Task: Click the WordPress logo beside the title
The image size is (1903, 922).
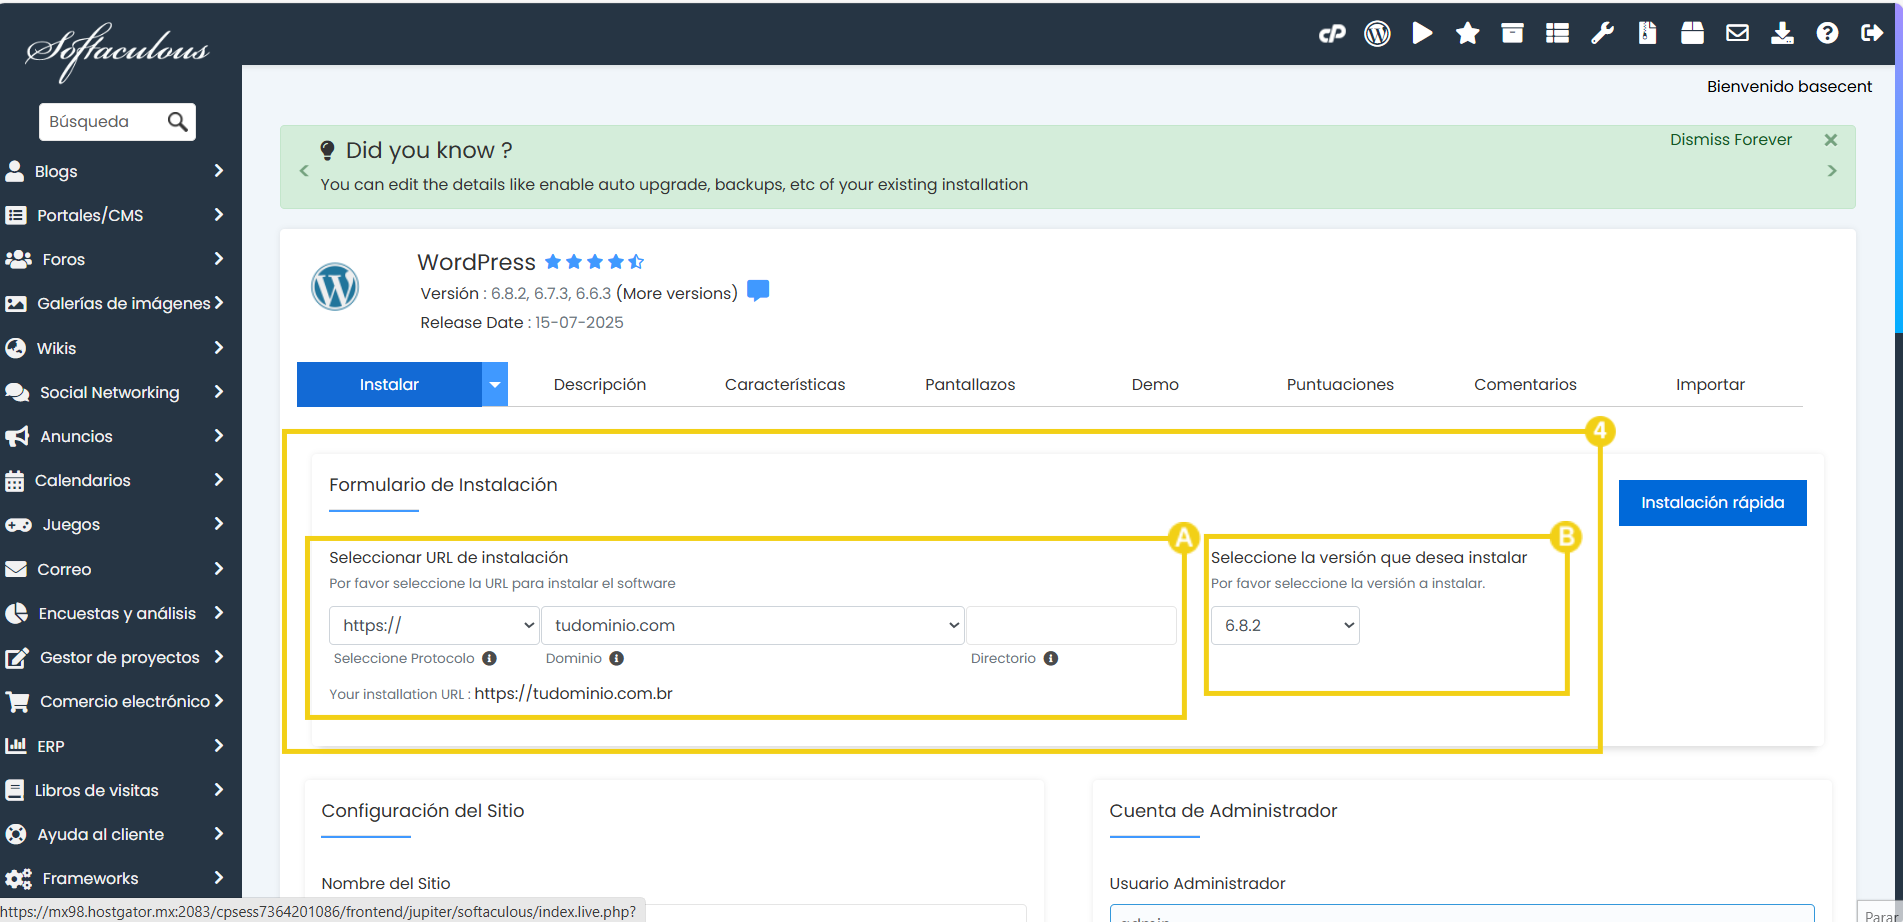Action: [335, 287]
